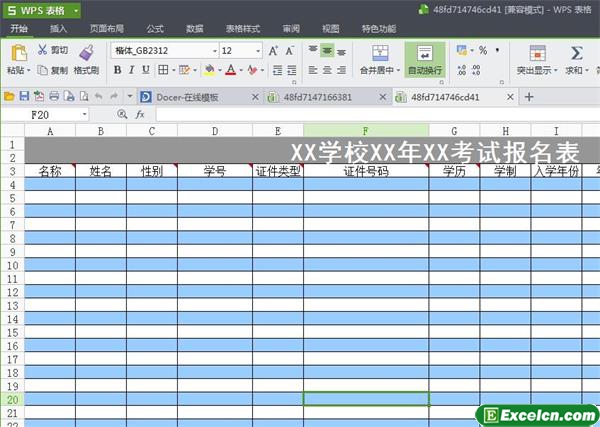This screenshot has height=427, width=600.
Task: Toggle Underline formatting
Action: (146, 70)
